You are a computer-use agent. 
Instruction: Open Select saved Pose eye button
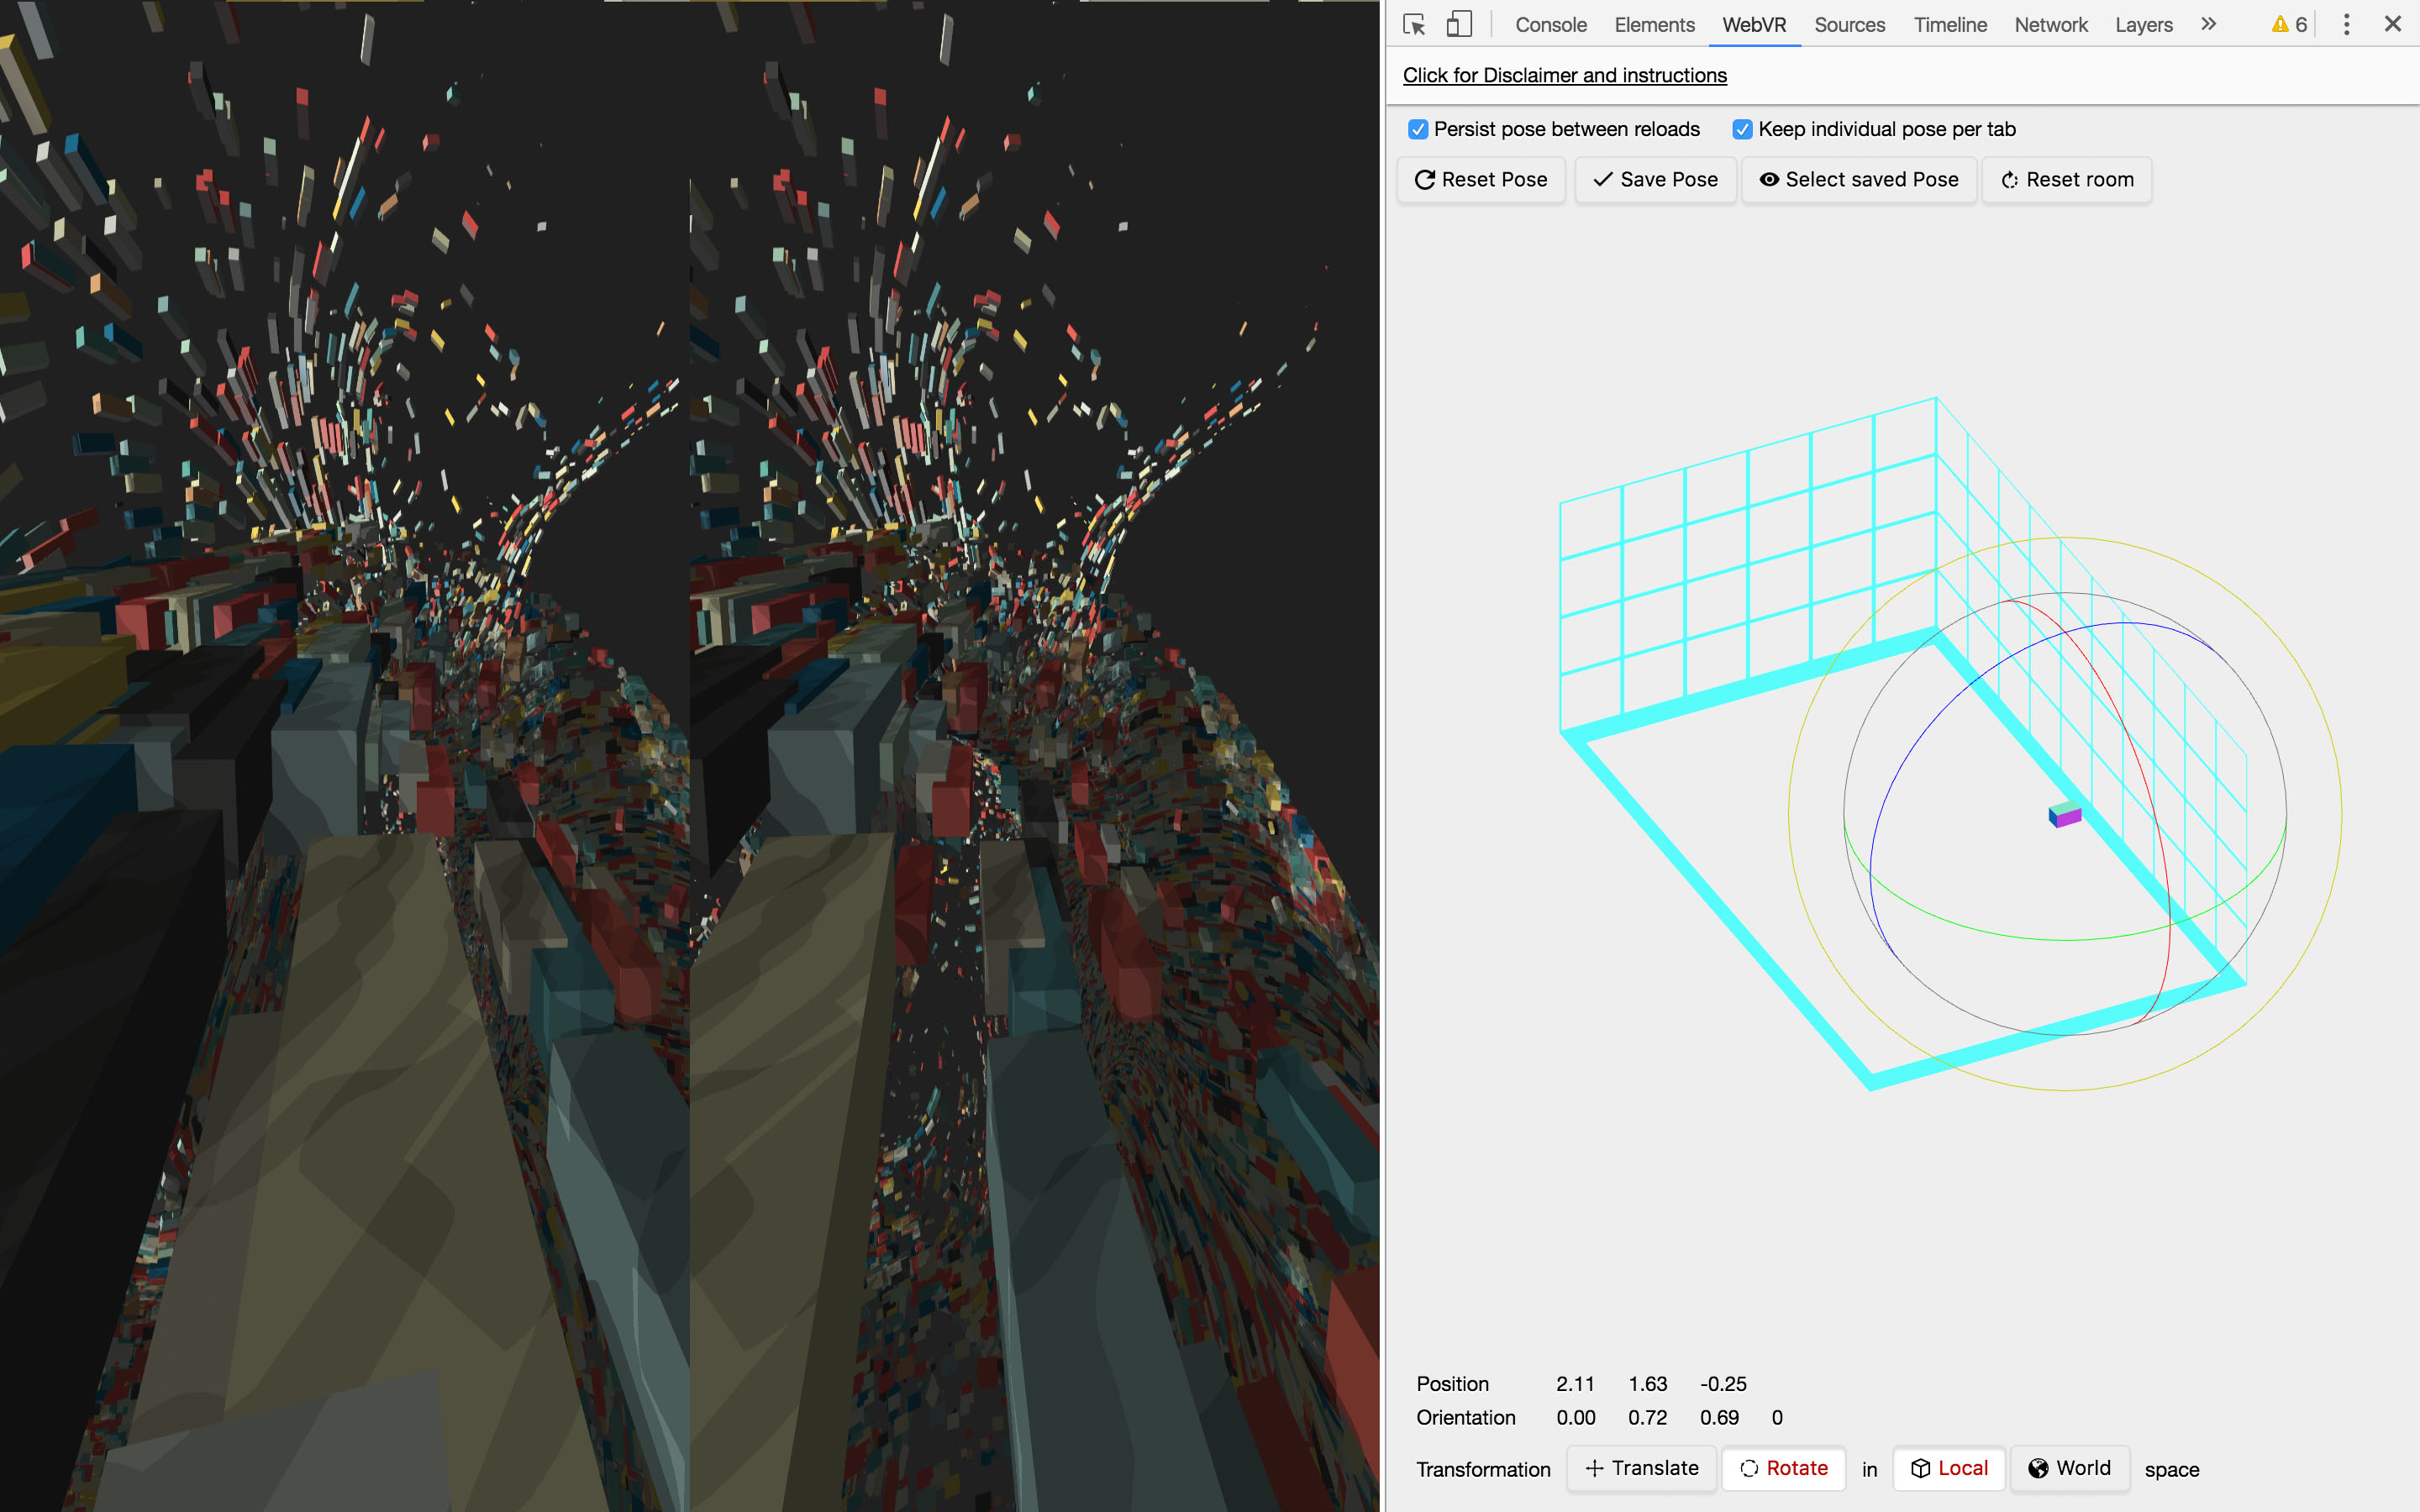[1859, 180]
